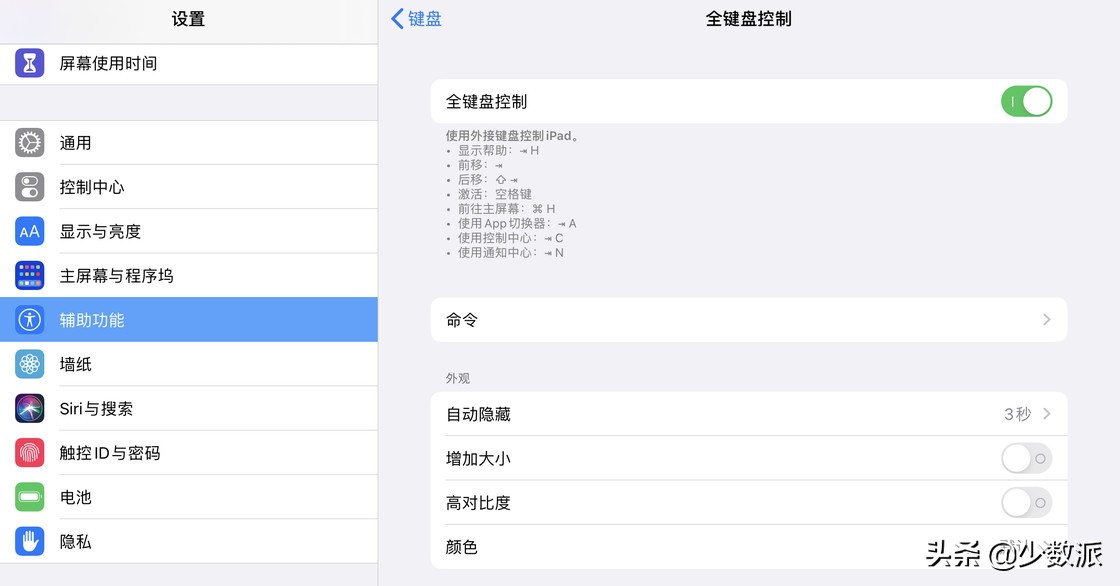Image resolution: width=1120 pixels, height=586 pixels.
Task: Click the Touch ID & Passcode icon
Action: tap(29, 452)
